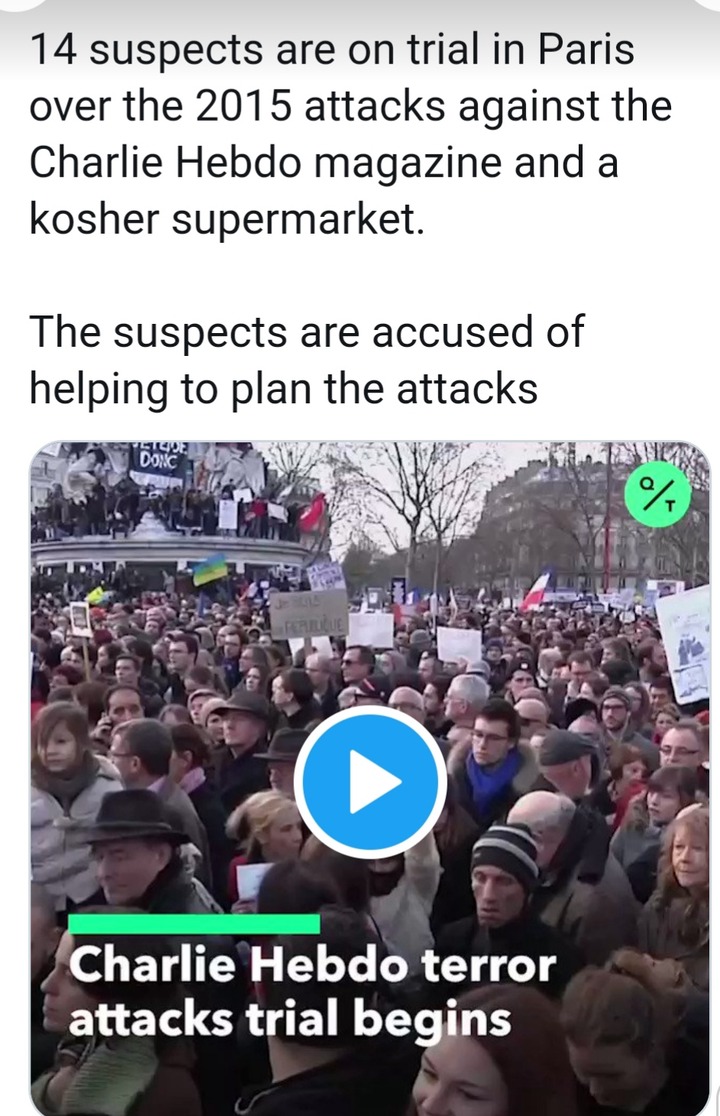This screenshot has width=720, height=1116.
Task: Play the Charlie Hebdo trial video
Action: [x=370, y=781]
